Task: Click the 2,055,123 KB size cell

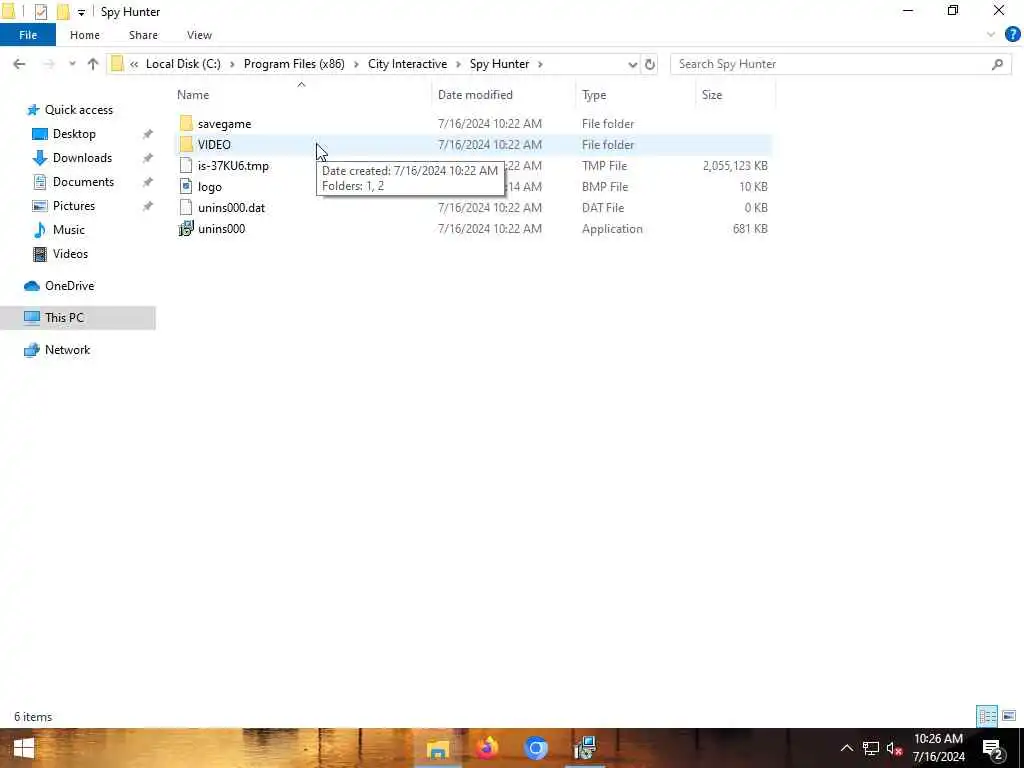Action: pos(735,166)
